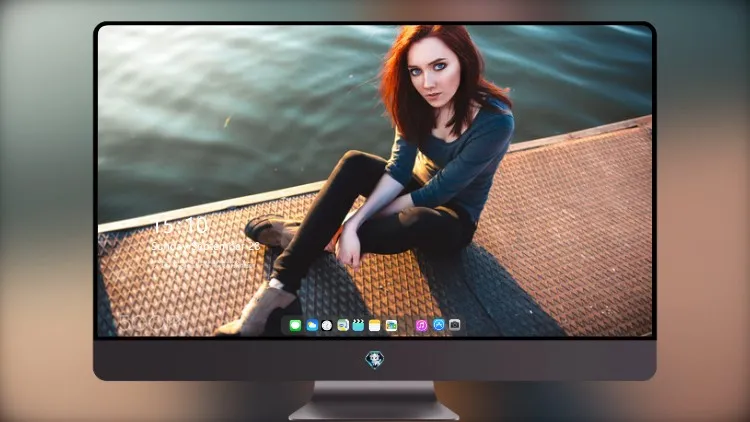Open the green Messages dock icon

coord(295,325)
